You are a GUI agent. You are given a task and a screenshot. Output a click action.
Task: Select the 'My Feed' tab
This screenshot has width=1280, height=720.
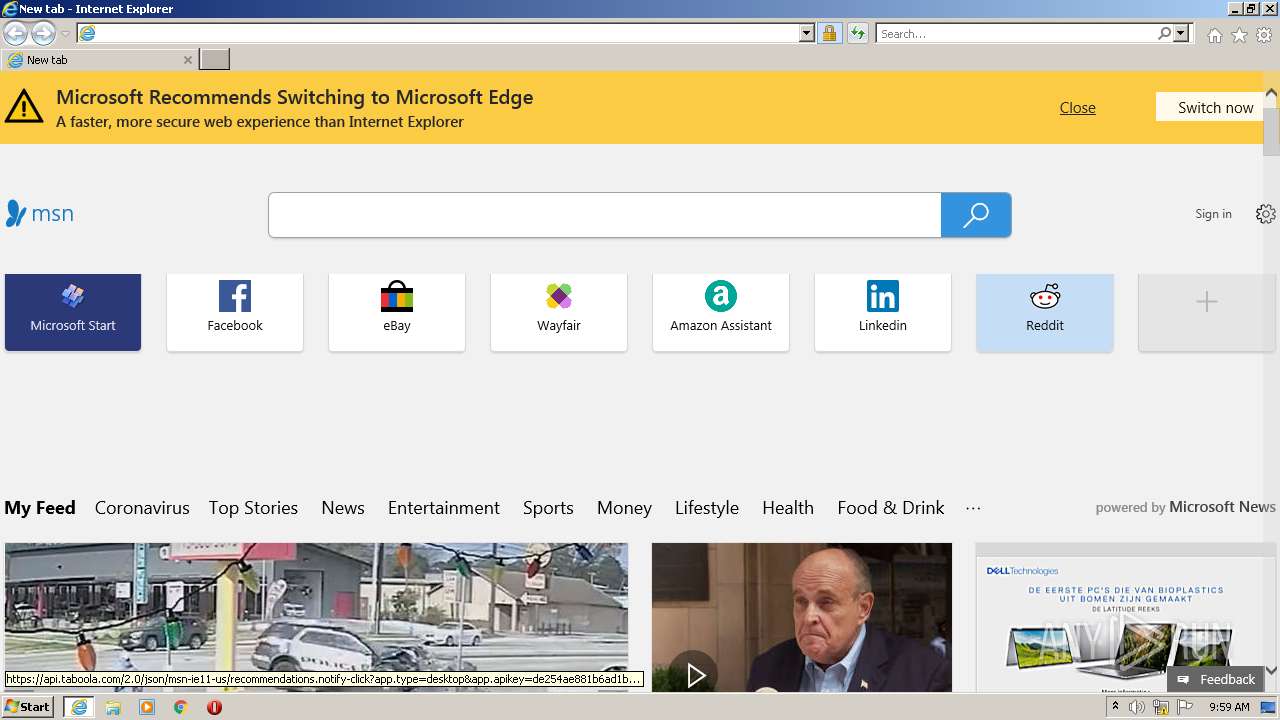[x=40, y=508]
